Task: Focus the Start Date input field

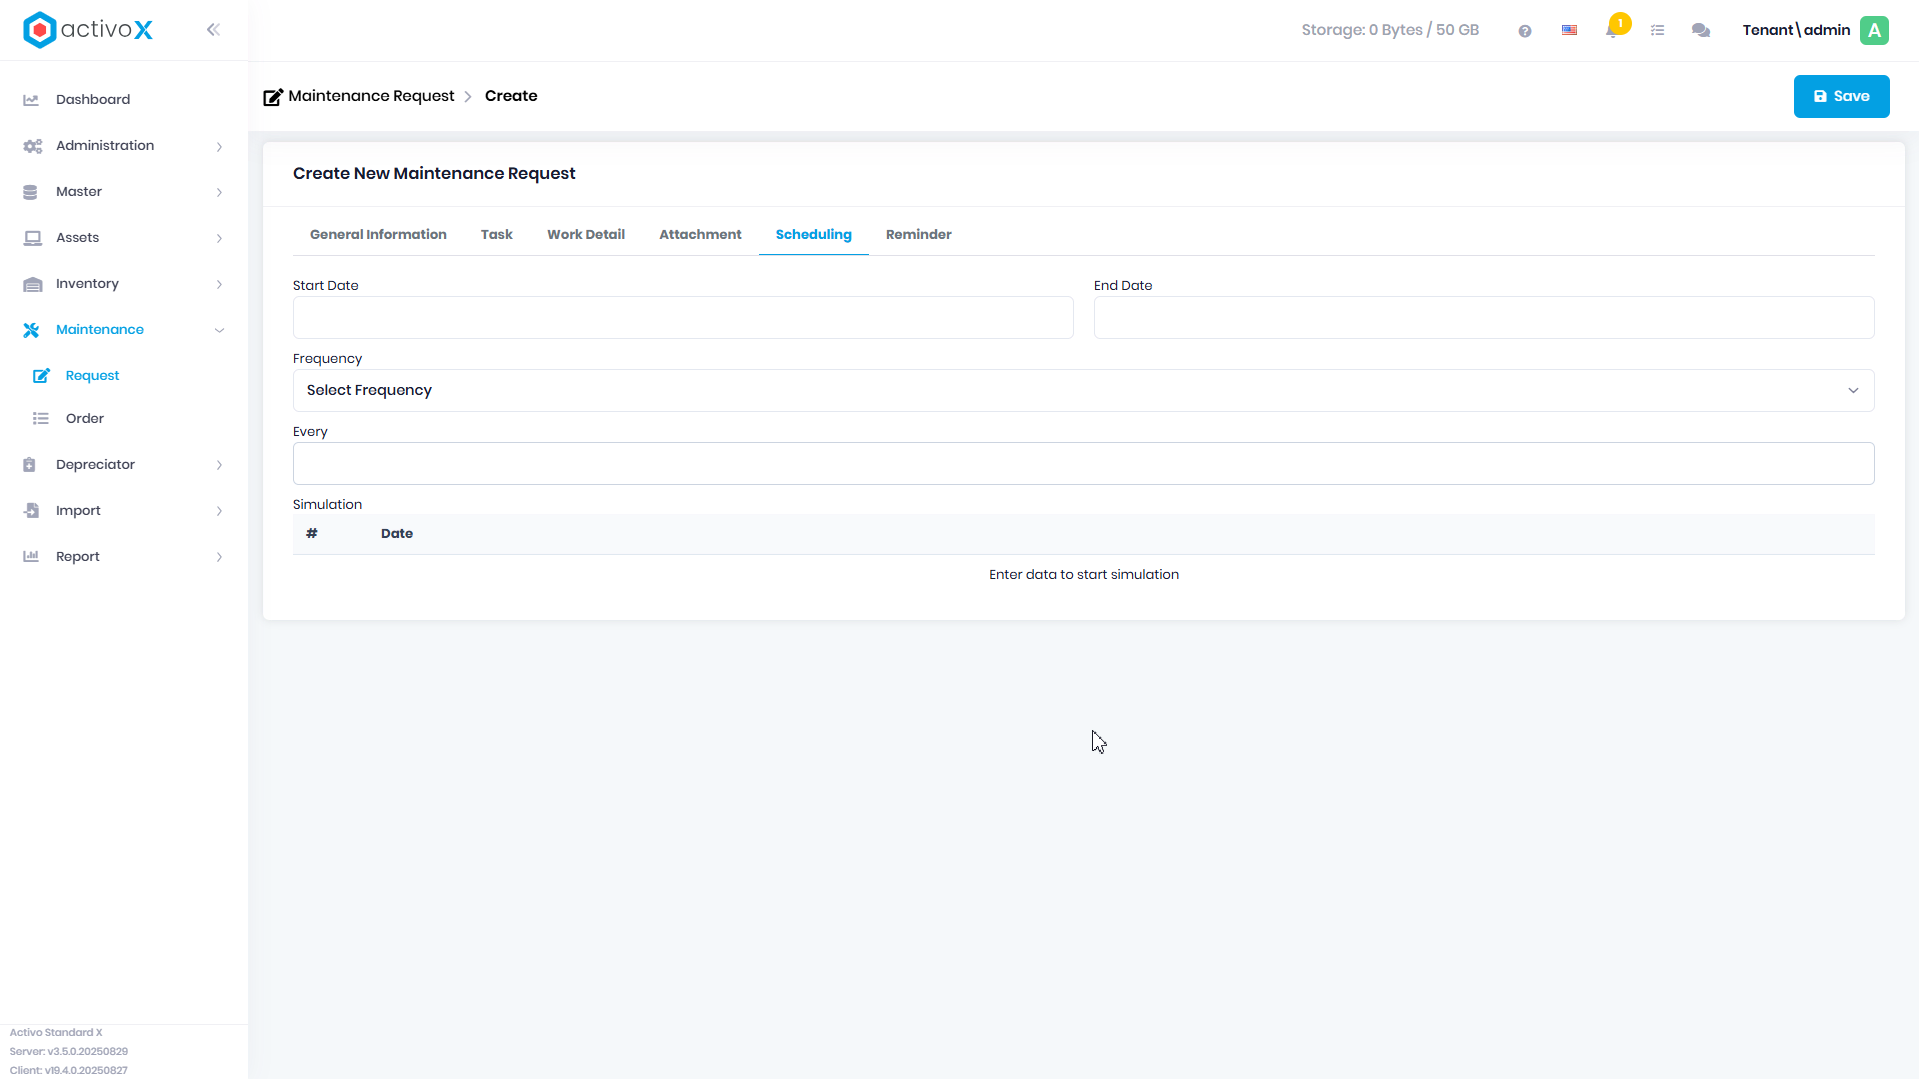Action: pos(683,317)
